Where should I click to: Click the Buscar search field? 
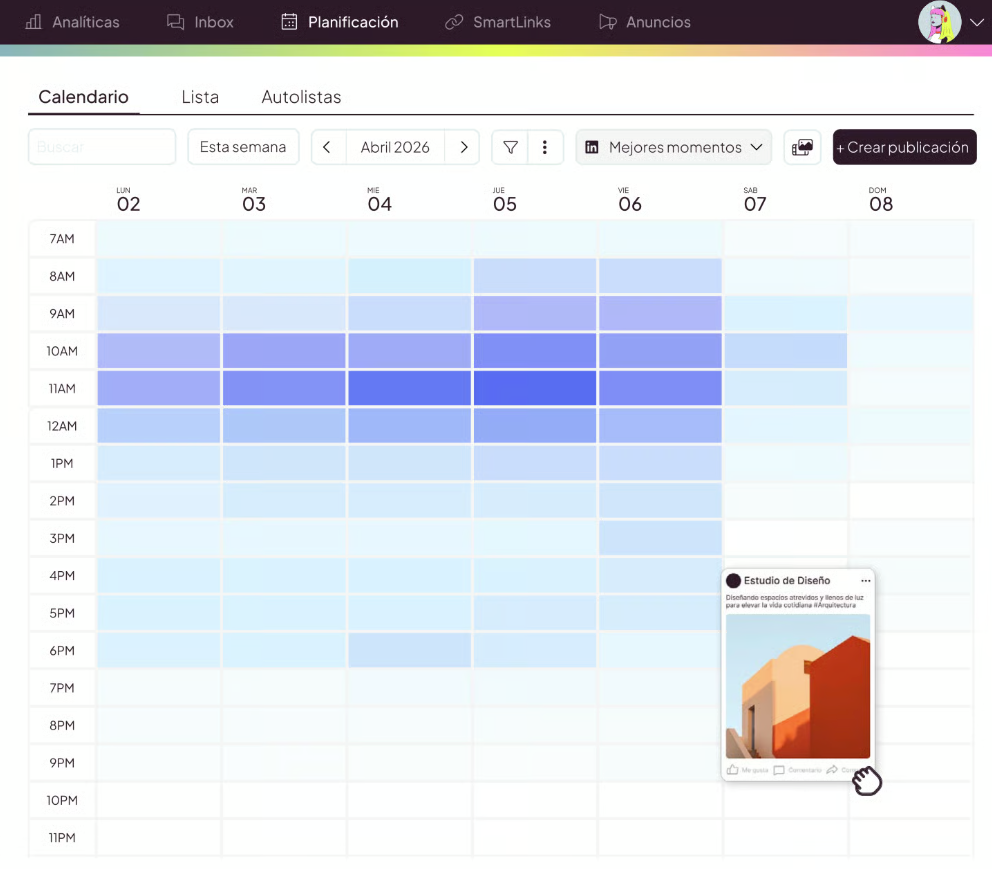pos(102,147)
